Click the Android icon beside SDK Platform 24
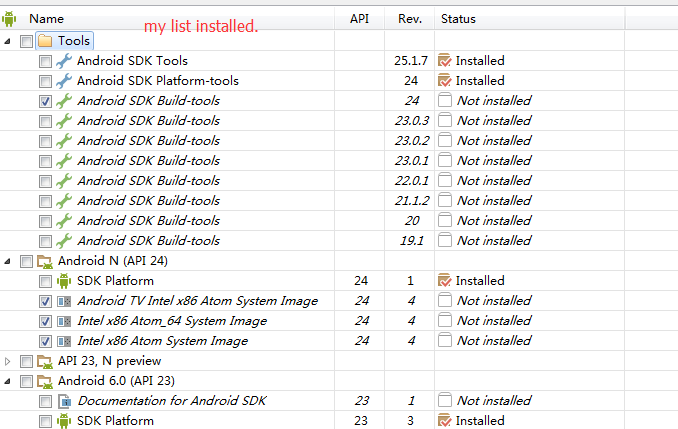 click(64, 281)
